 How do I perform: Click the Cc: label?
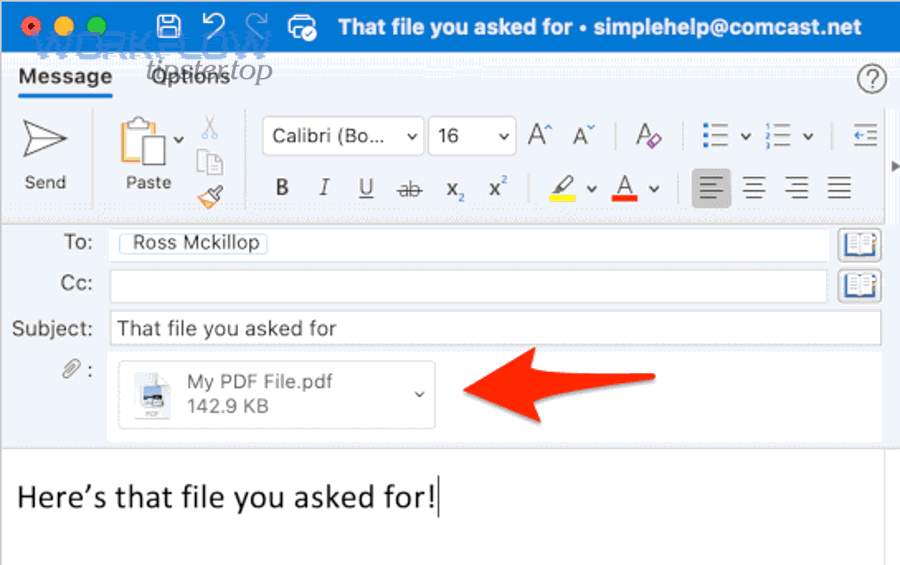[x=76, y=283]
